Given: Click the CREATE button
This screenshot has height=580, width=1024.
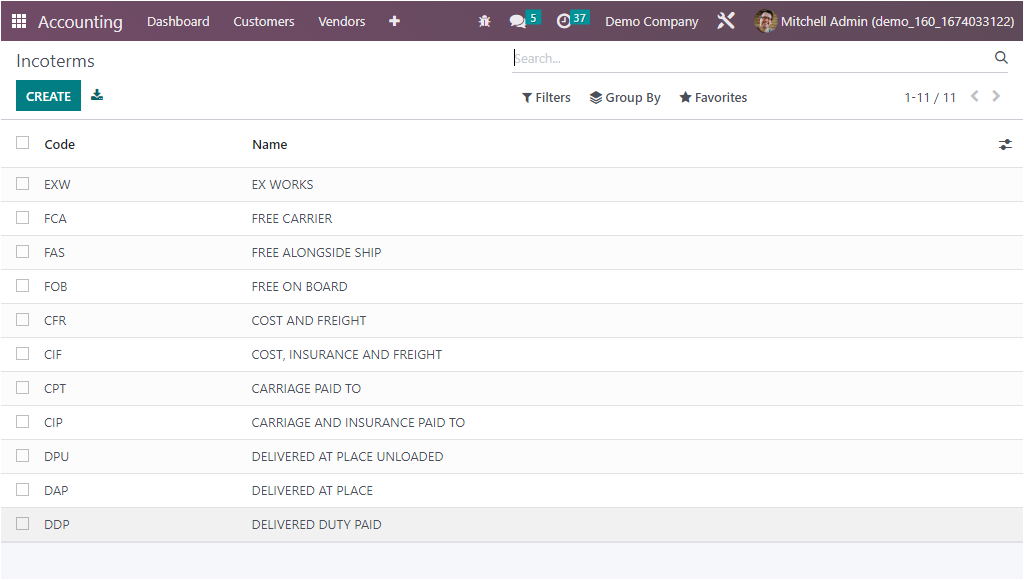Looking at the screenshot, I should pyautogui.click(x=48, y=96).
